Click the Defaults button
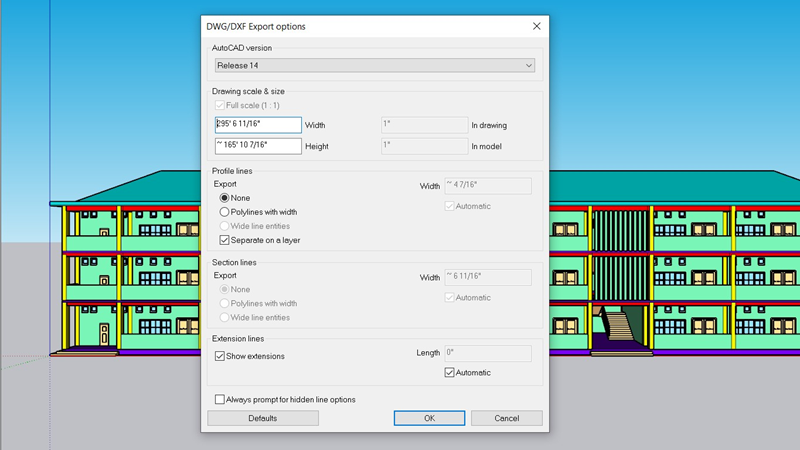The height and width of the screenshot is (450, 800). pos(263,418)
